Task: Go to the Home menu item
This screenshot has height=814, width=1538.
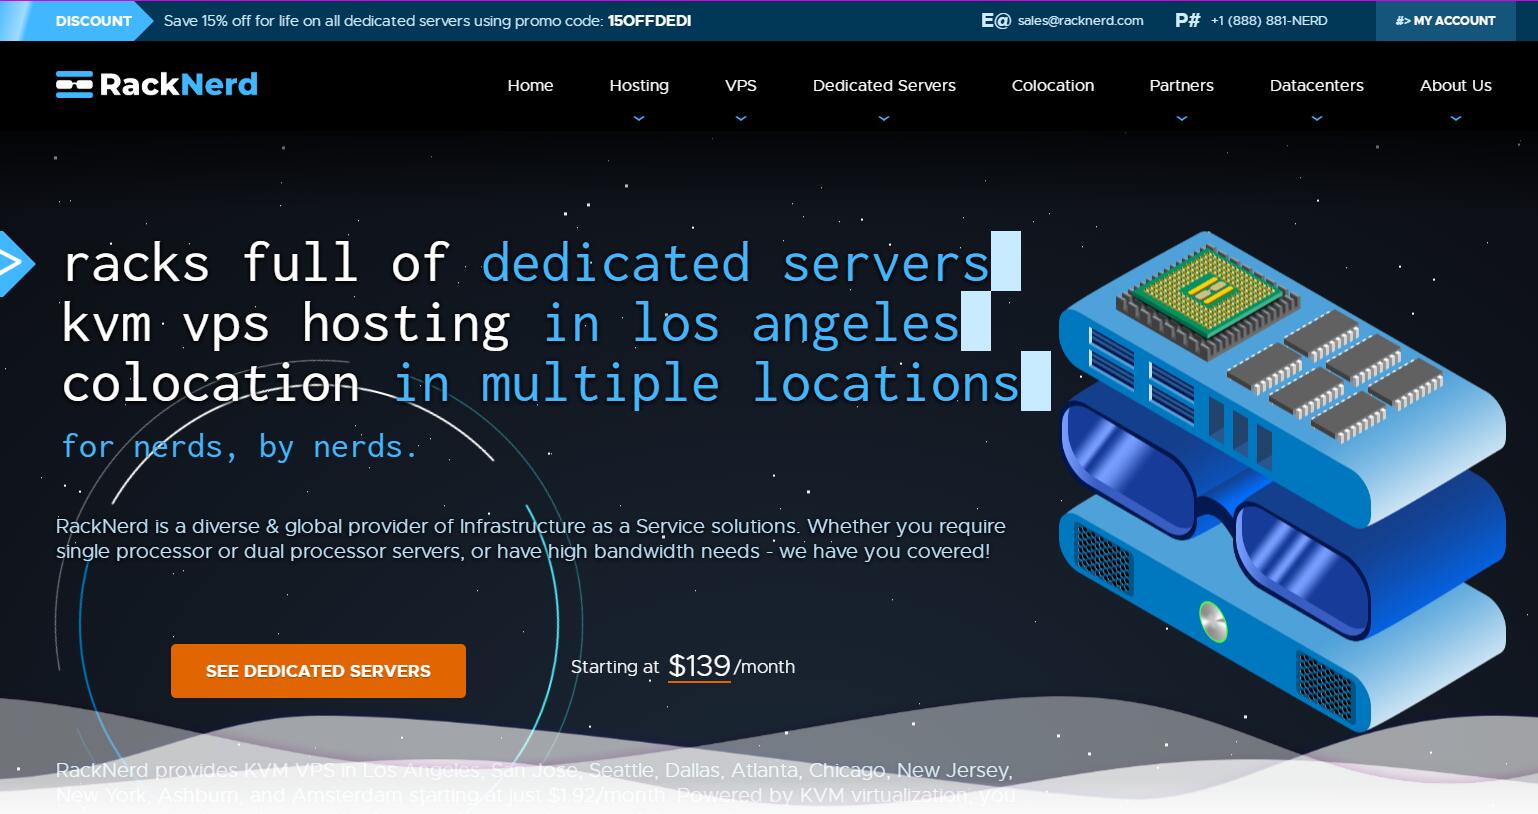Action: pos(530,86)
